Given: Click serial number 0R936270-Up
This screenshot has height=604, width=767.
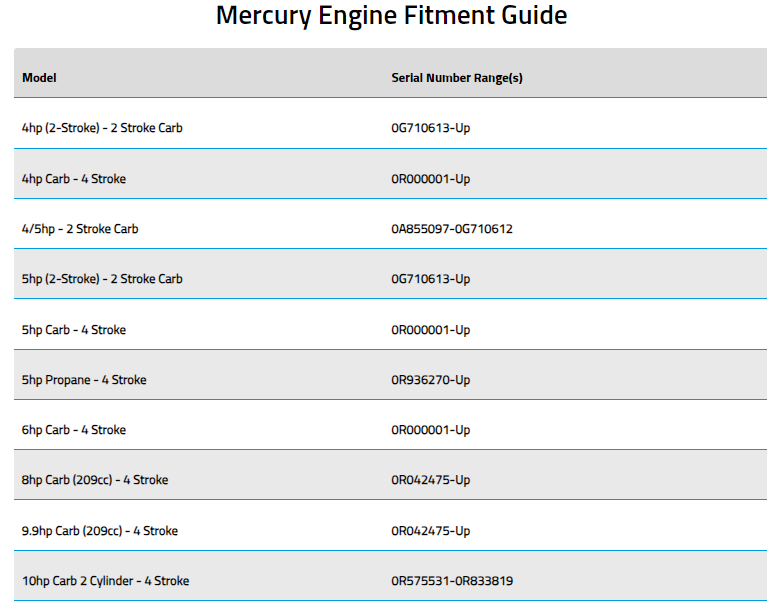Looking at the screenshot, I should click(x=430, y=380).
